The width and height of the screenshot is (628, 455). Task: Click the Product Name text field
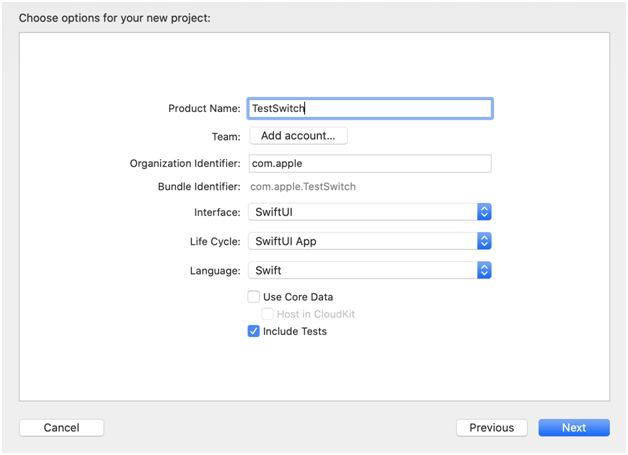point(370,108)
